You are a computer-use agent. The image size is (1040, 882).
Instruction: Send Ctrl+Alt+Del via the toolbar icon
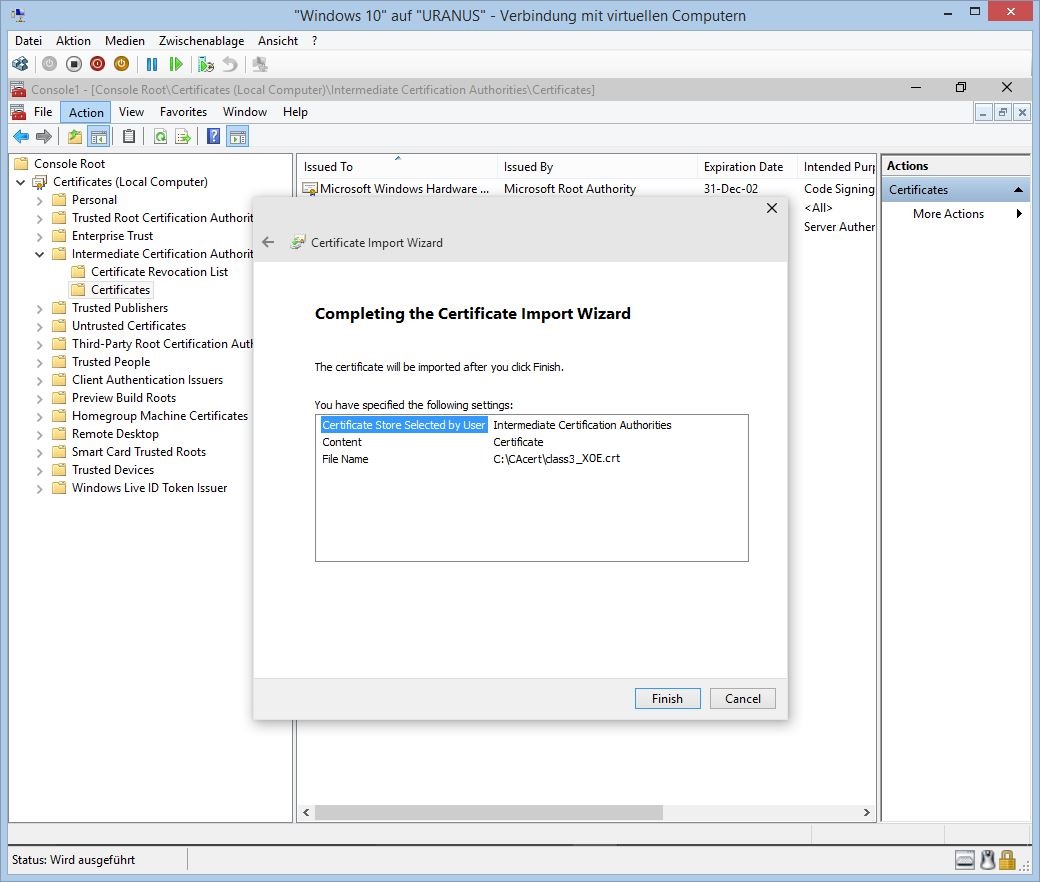pos(20,64)
